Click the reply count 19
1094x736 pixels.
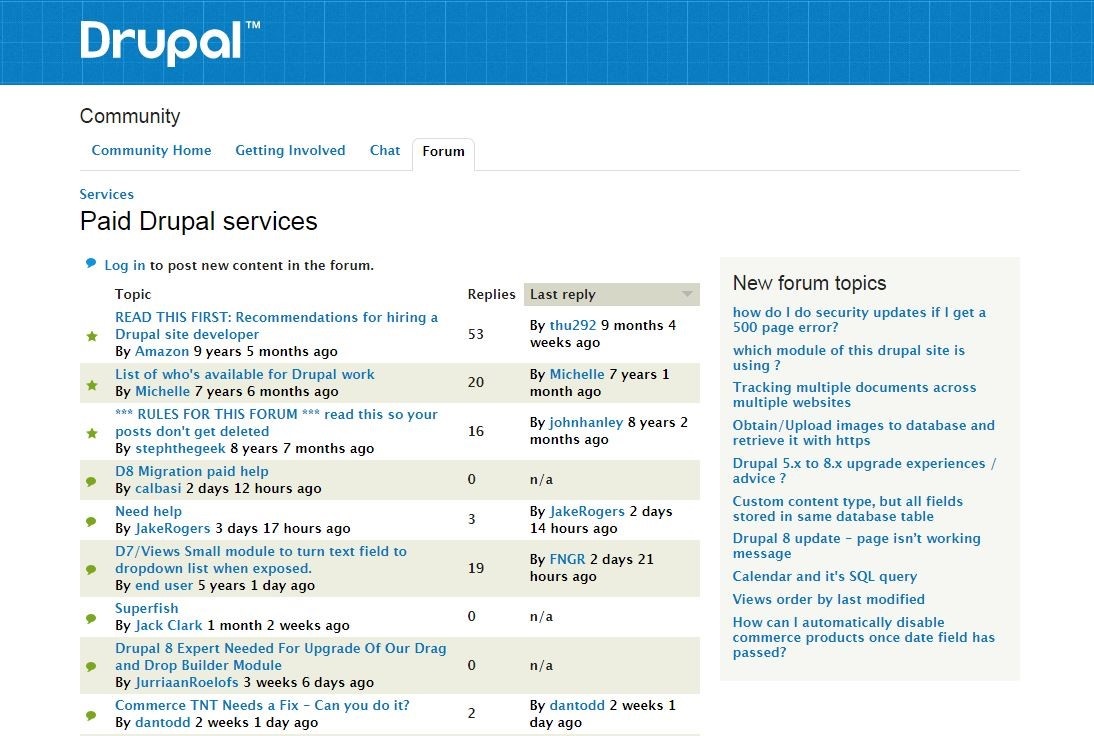click(476, 568)
